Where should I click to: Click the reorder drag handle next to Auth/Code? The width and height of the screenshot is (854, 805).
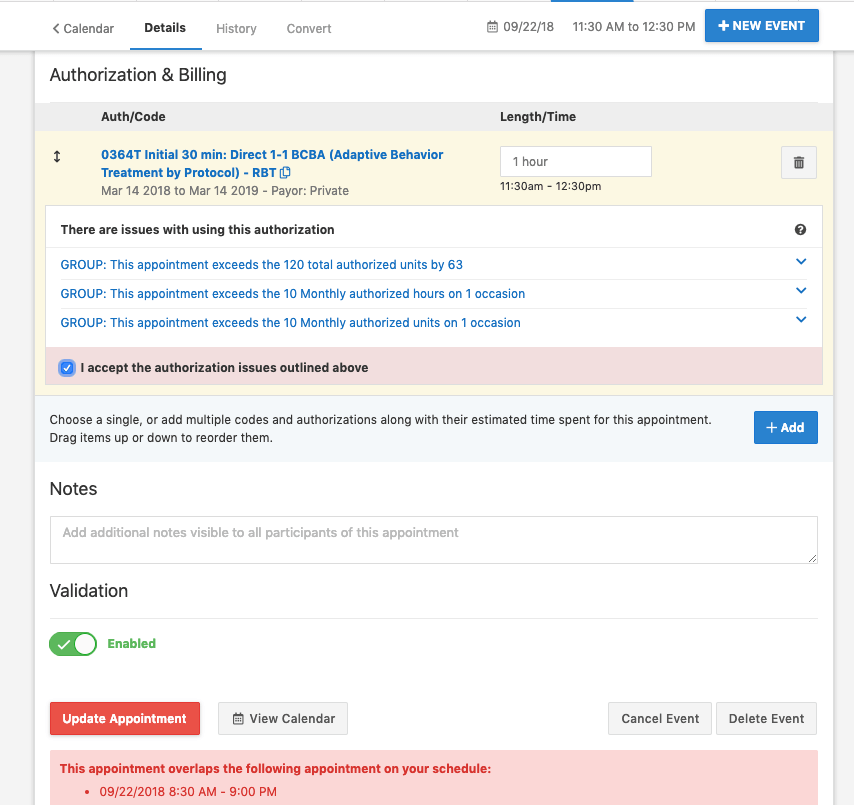(x=57, y=156)
